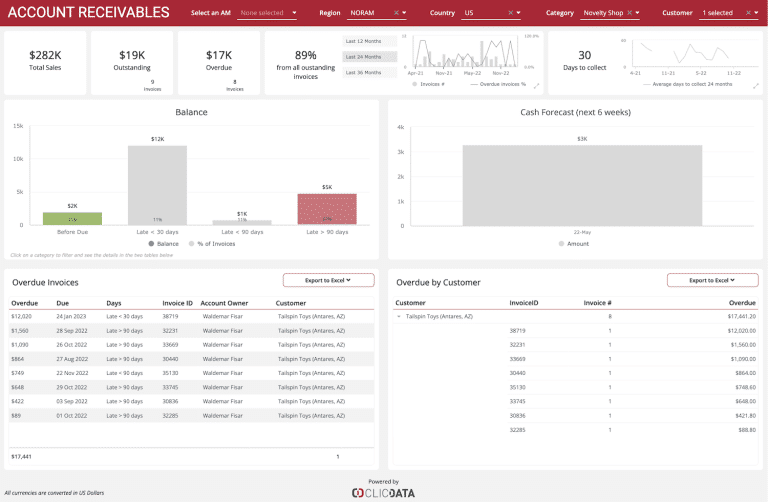768x502 pixels.
Task: Collapse the Tailspin Toys customer row
Action: 399,316
